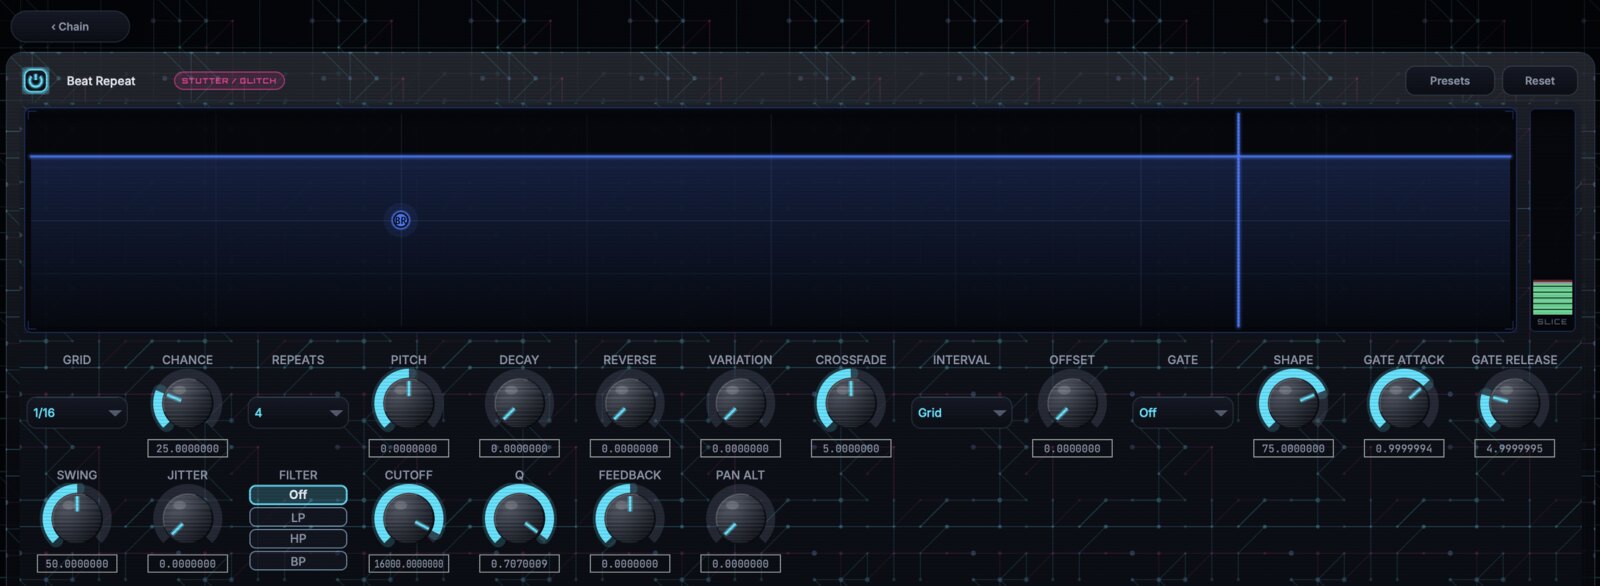
Task: Go back to Chain view
Action: (x=70, y=27)
